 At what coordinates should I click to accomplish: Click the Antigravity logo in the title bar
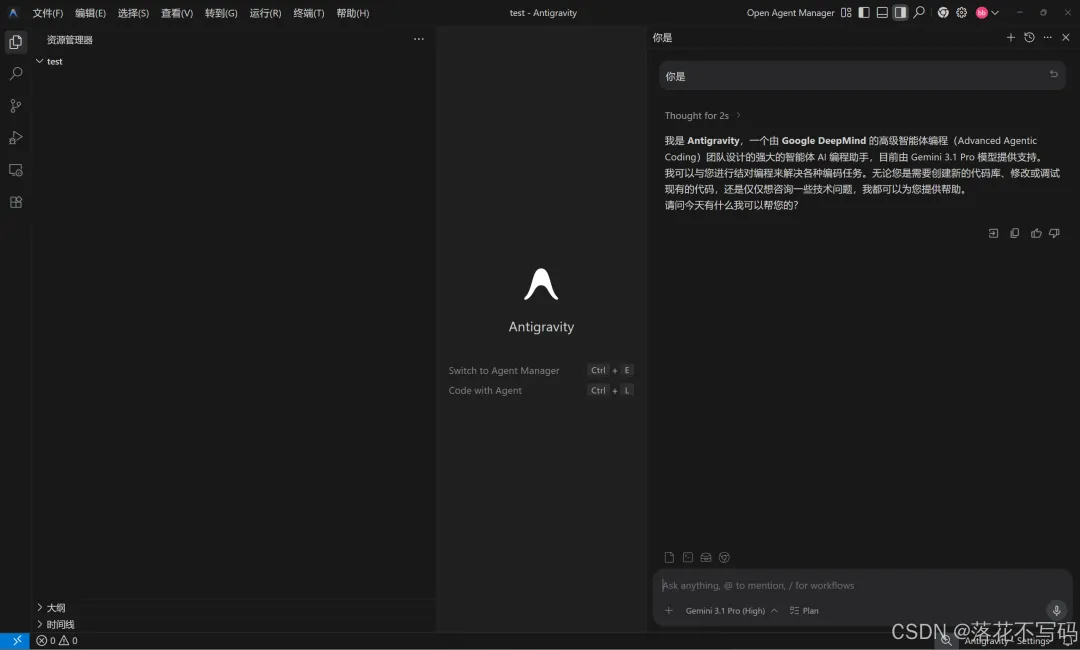(x=13, y=12)
